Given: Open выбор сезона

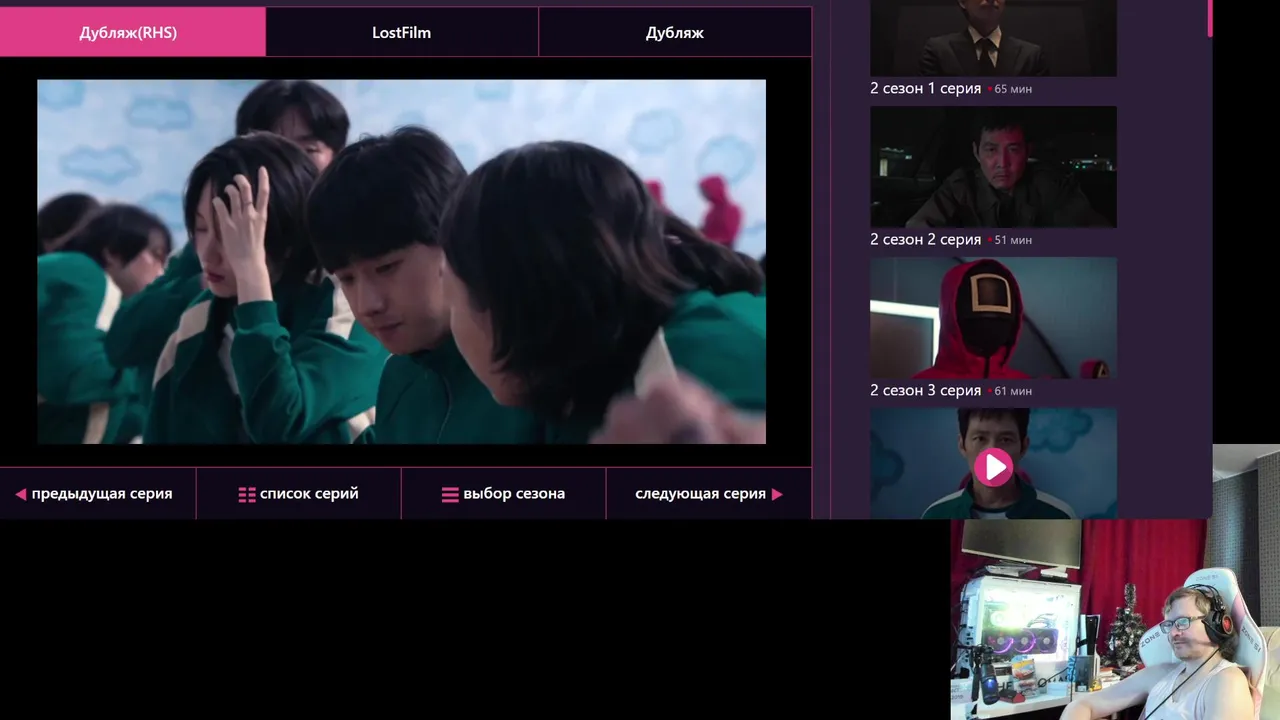Looking at the screenshot, I should pyautogui.click(x=504, y=493).
